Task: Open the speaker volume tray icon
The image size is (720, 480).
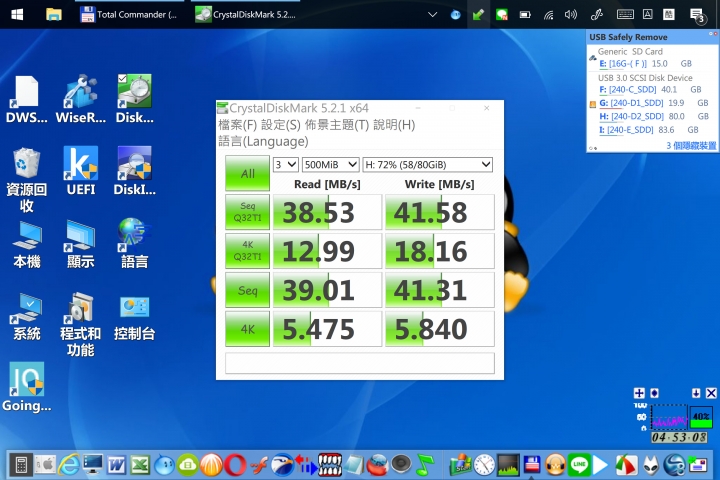Action: (x=571, y=15)
